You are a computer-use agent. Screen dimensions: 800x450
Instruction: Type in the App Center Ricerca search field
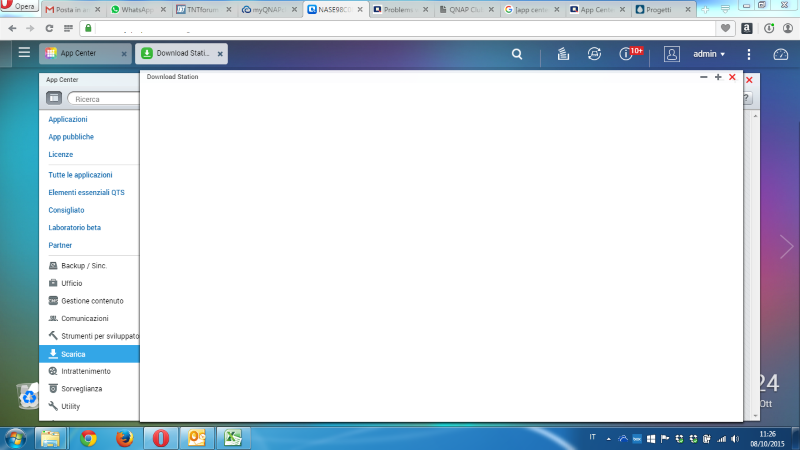[x=104, y=99]
